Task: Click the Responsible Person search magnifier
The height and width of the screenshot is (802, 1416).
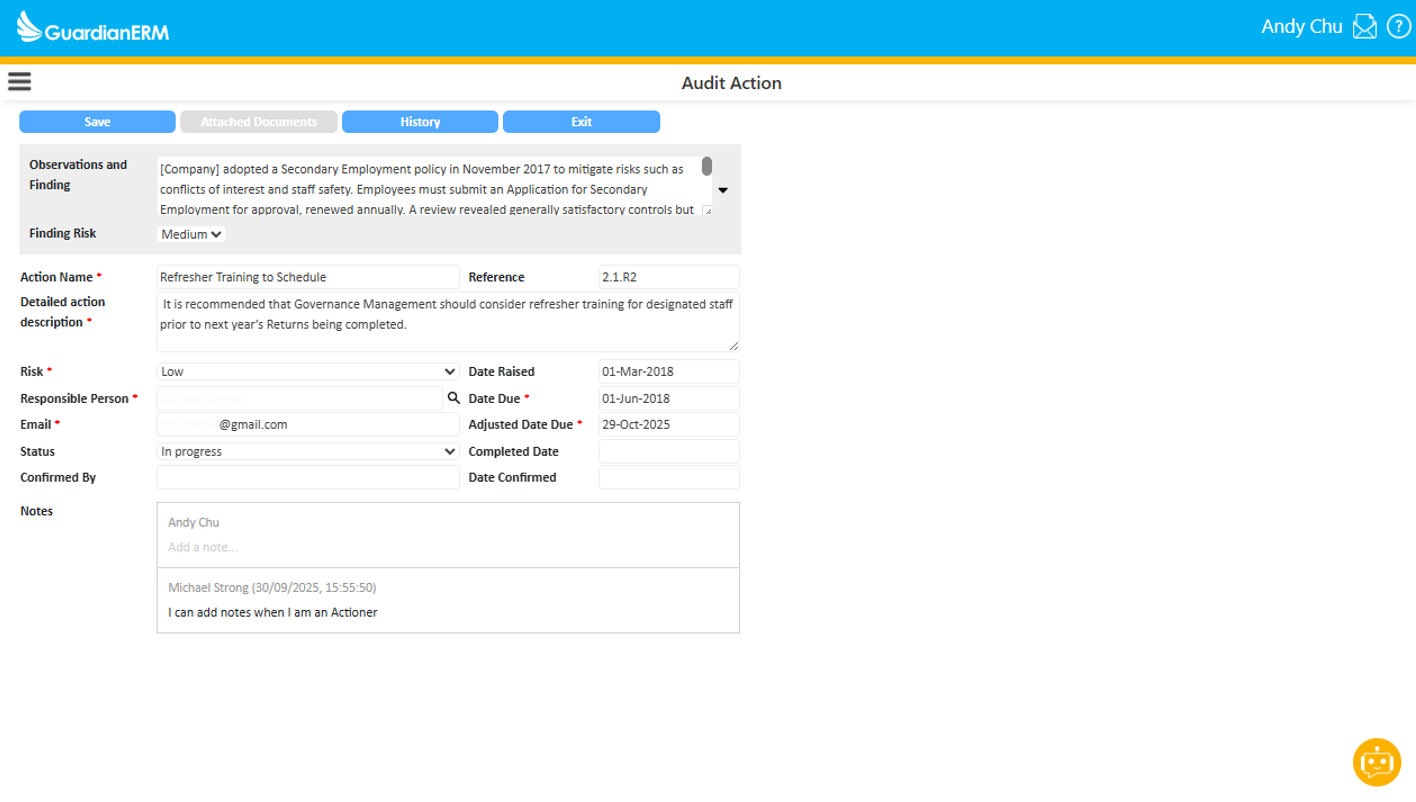Action: (x=453, y=398)
